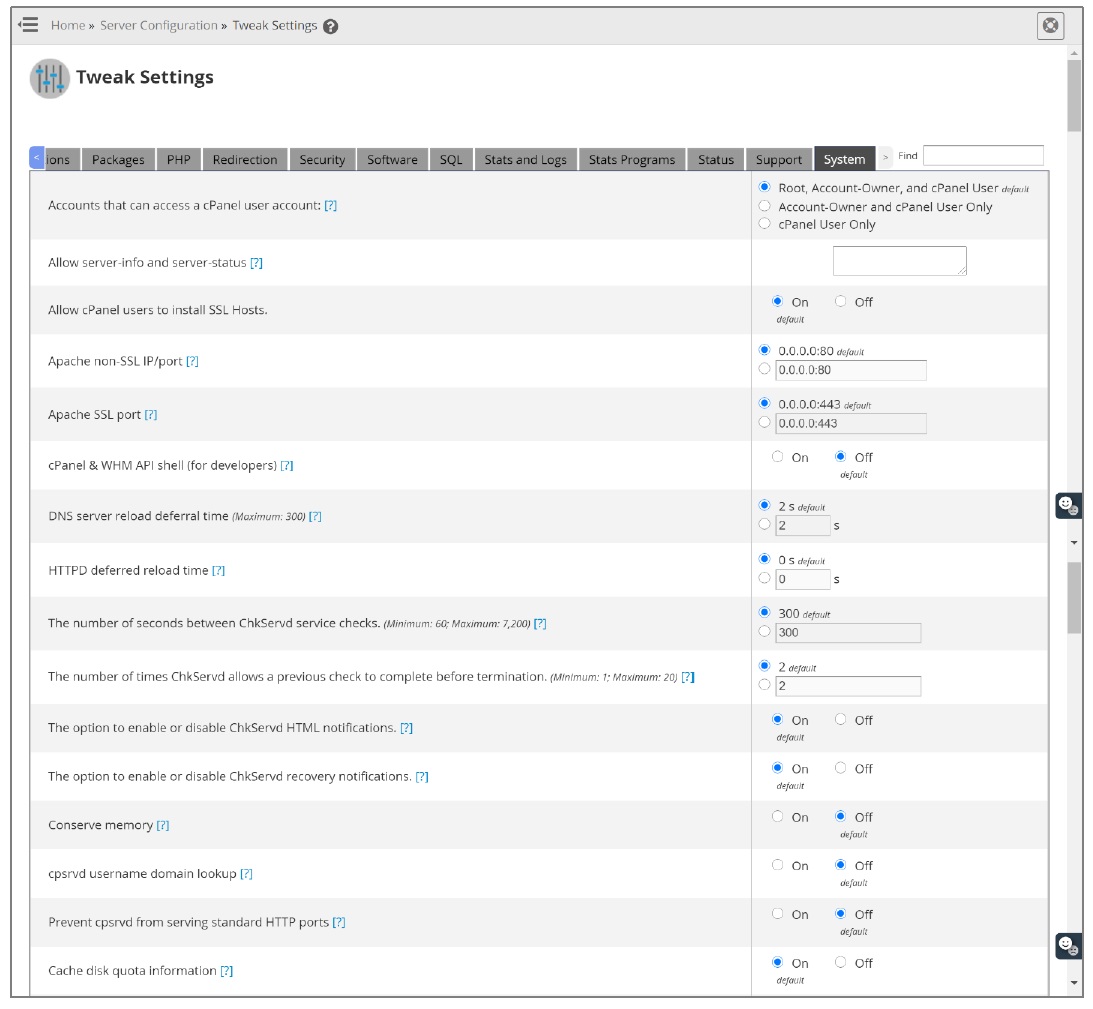Select custom Apache SSL port radio

[x=765, y=423]
